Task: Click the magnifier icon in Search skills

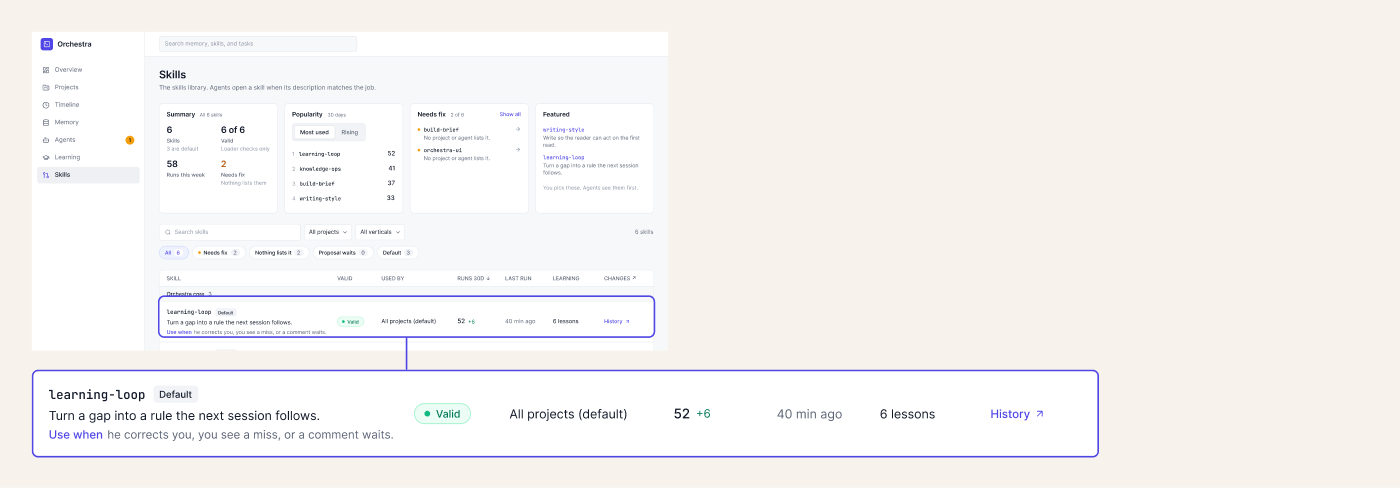Action: click(x=168, y=232)
